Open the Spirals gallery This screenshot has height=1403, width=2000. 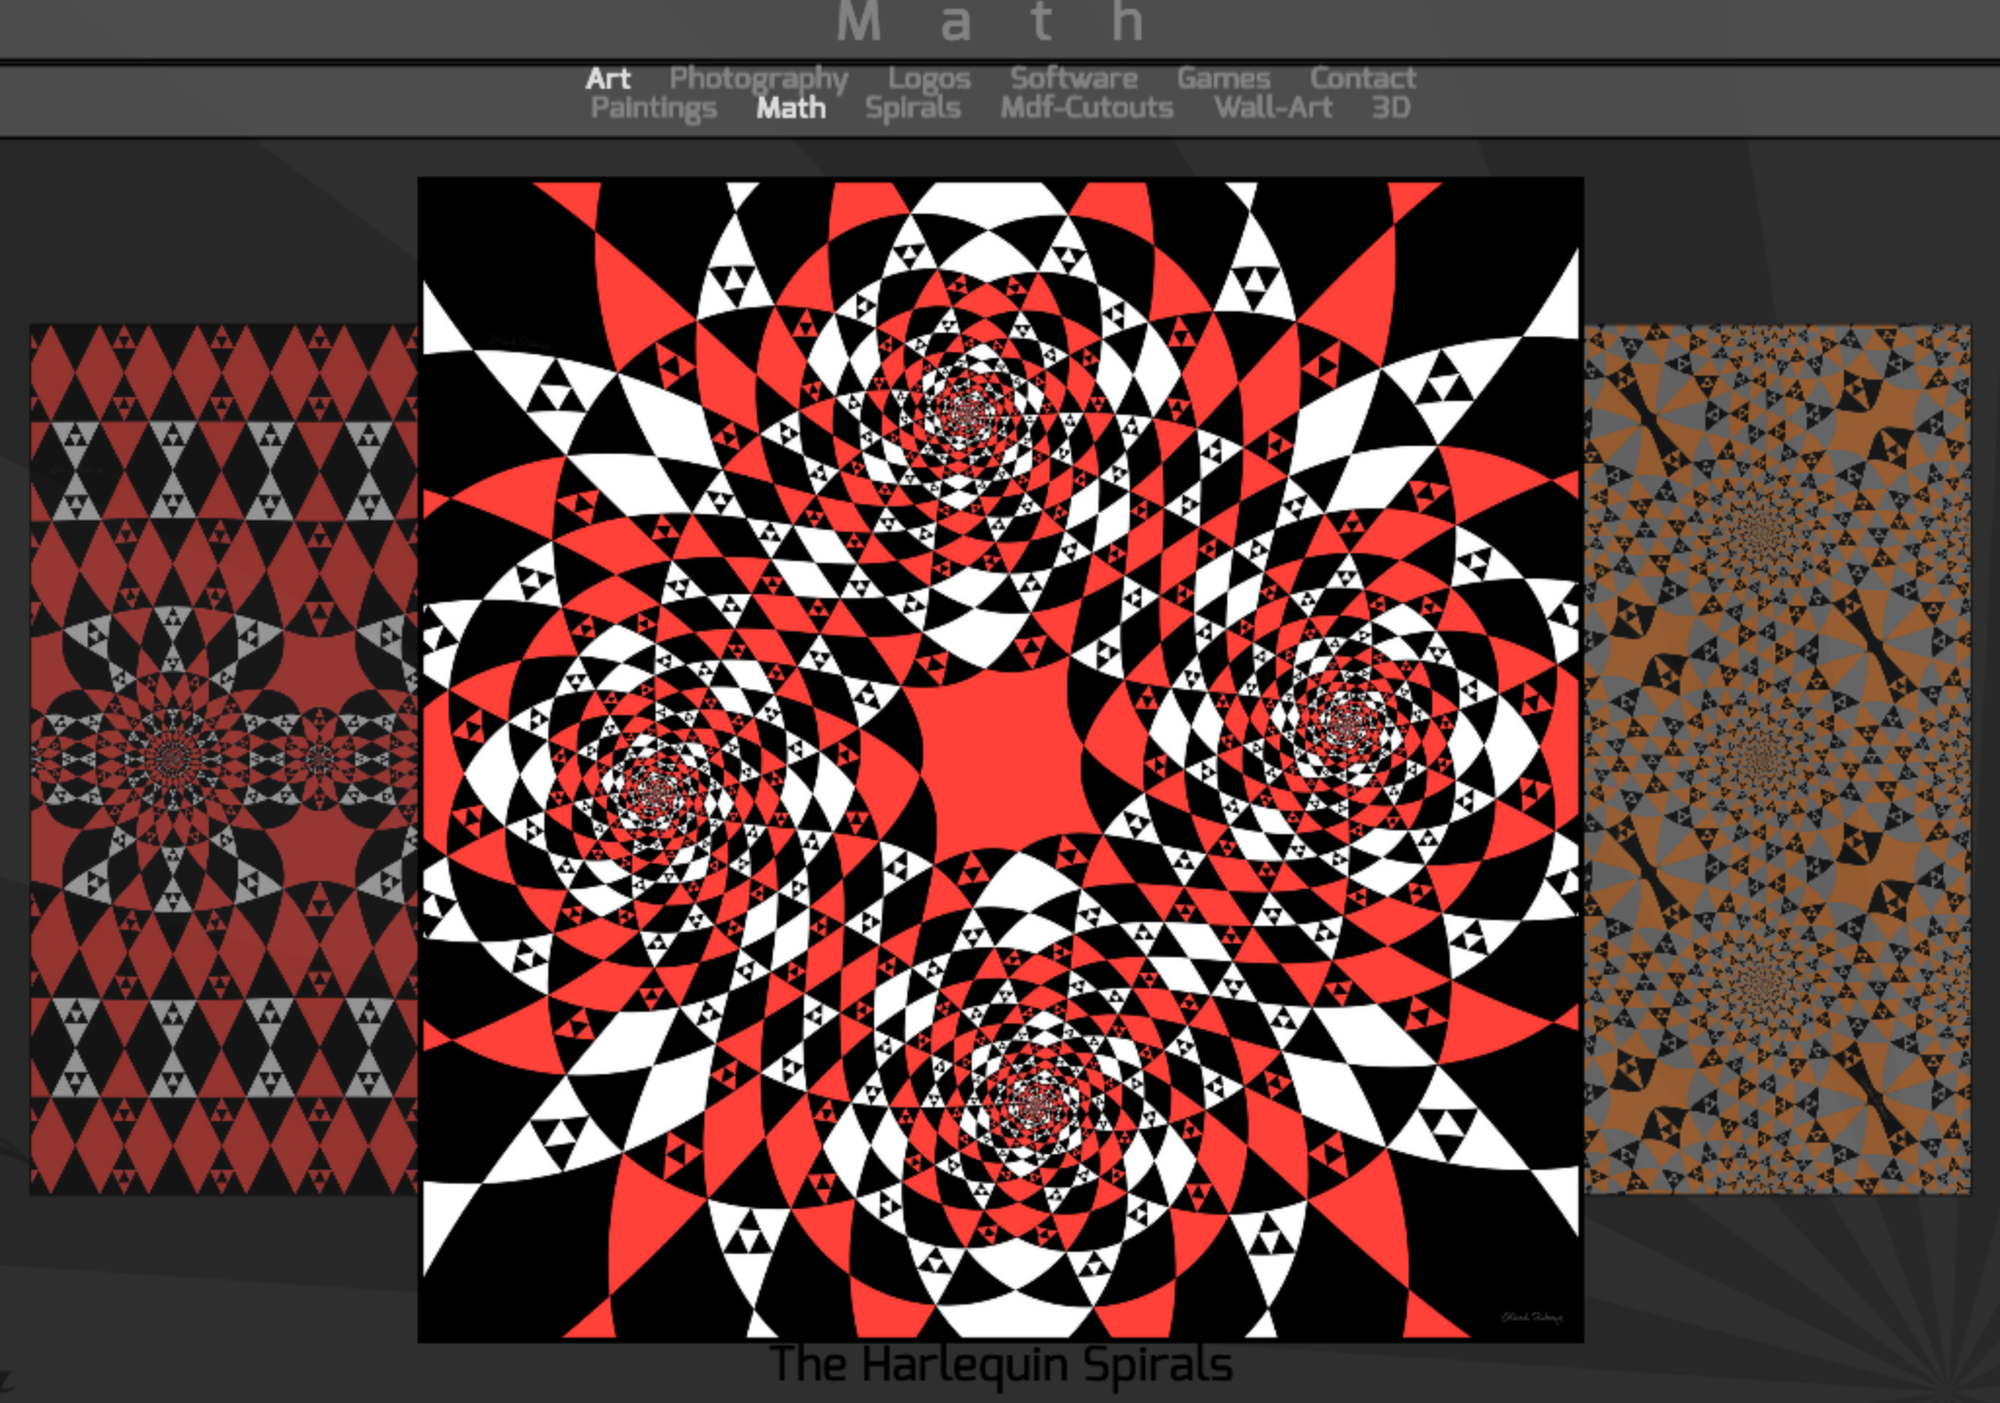[912, 108]
